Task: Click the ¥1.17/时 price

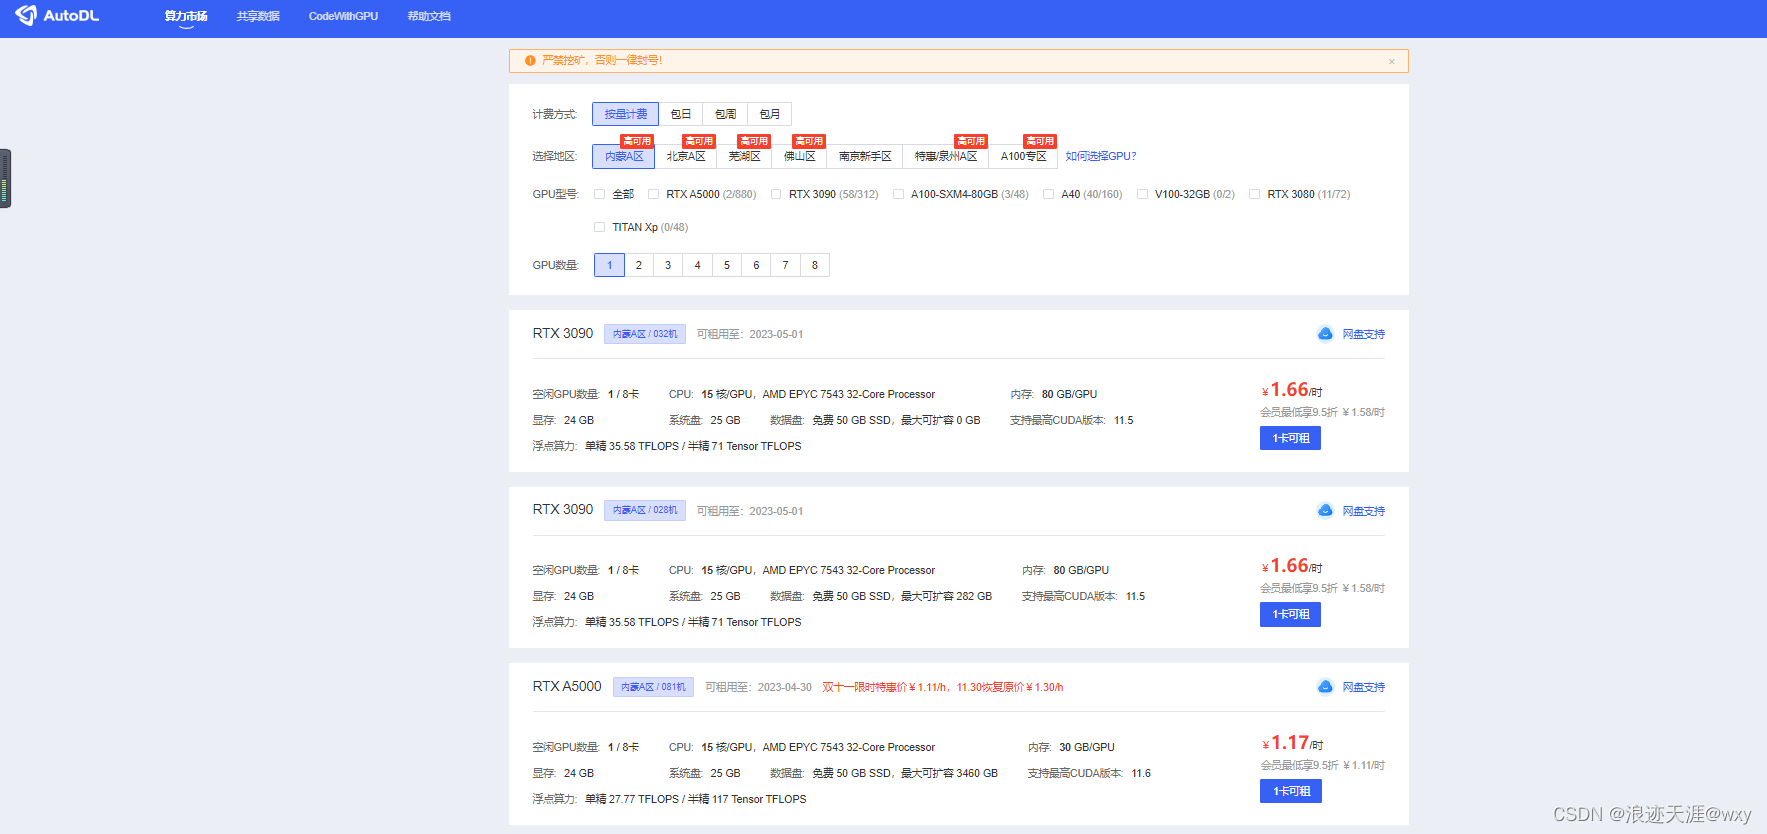Action: [x=1293, y=743]
